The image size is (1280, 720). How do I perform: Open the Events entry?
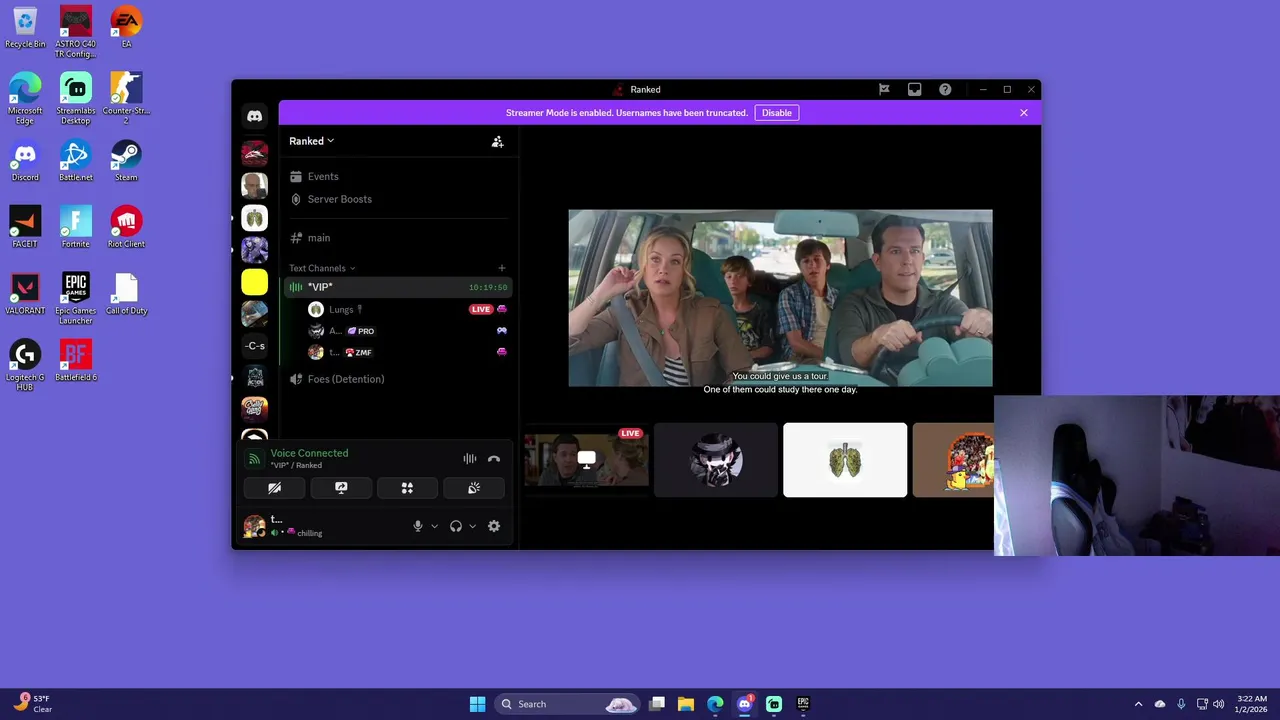click(x=323, y=176)
